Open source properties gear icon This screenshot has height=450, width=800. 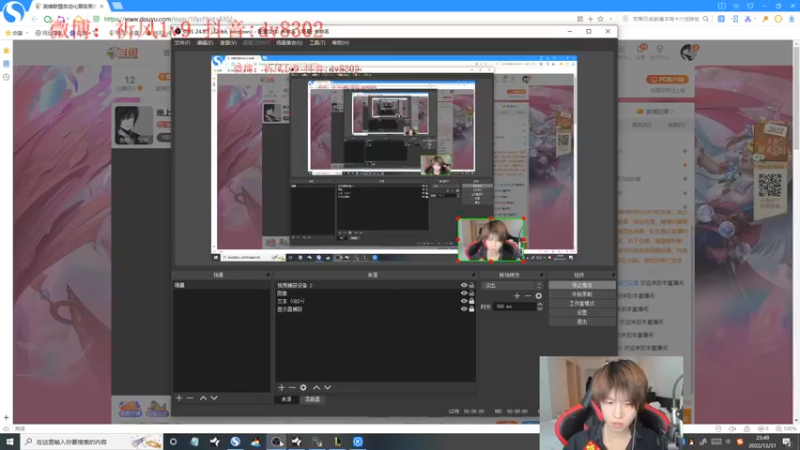[x=303, y=388]
